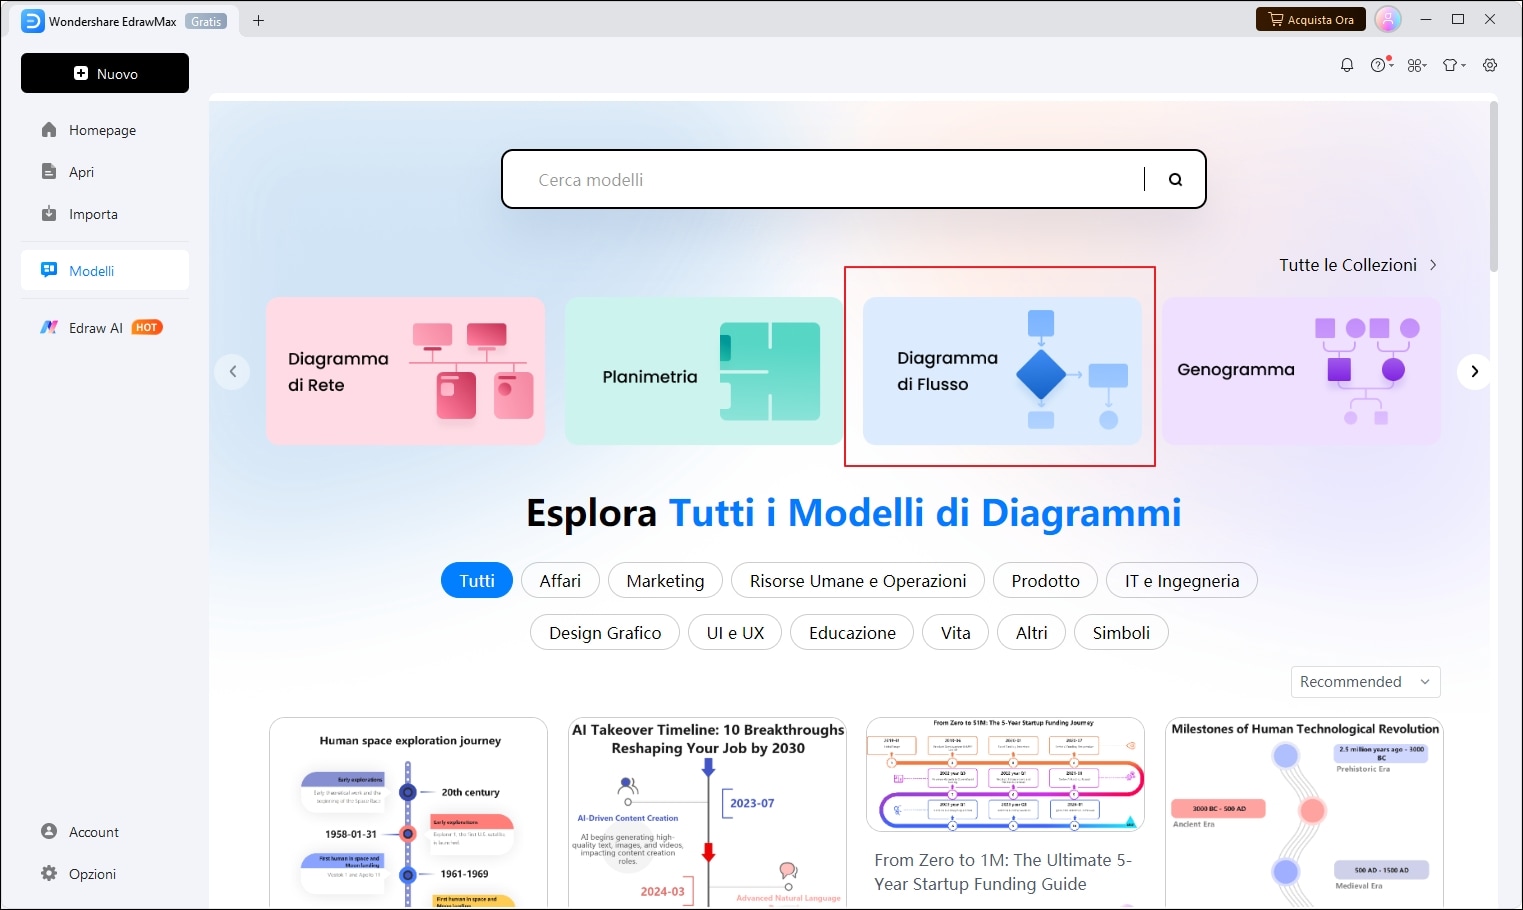Click the shirt-shaped skin icon
This screenshot has width=1523, height=910.
coord(1452,65)
